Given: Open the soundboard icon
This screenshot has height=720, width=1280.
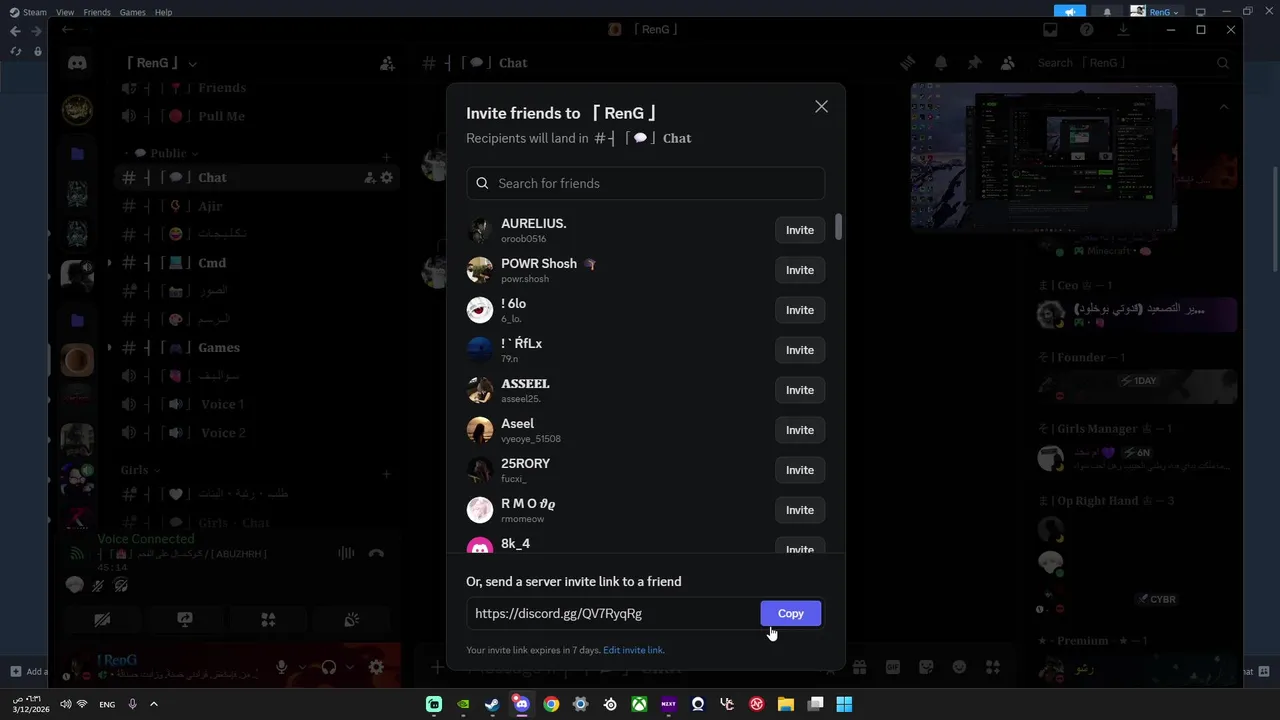Looking at the screenshot, I should [351, 620].
